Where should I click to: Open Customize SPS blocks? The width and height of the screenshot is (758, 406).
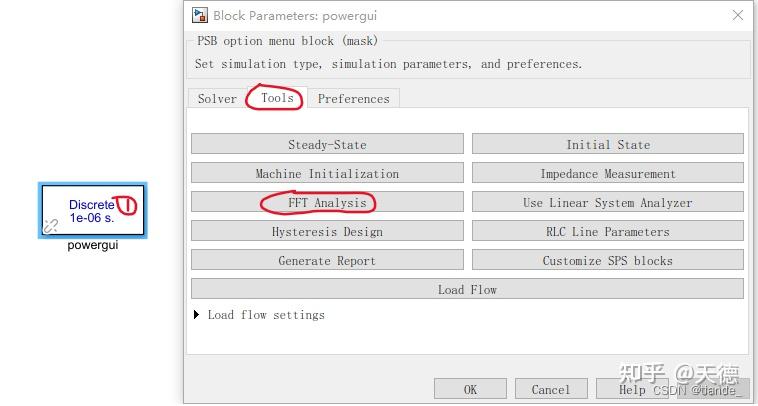tap(607, 261)
